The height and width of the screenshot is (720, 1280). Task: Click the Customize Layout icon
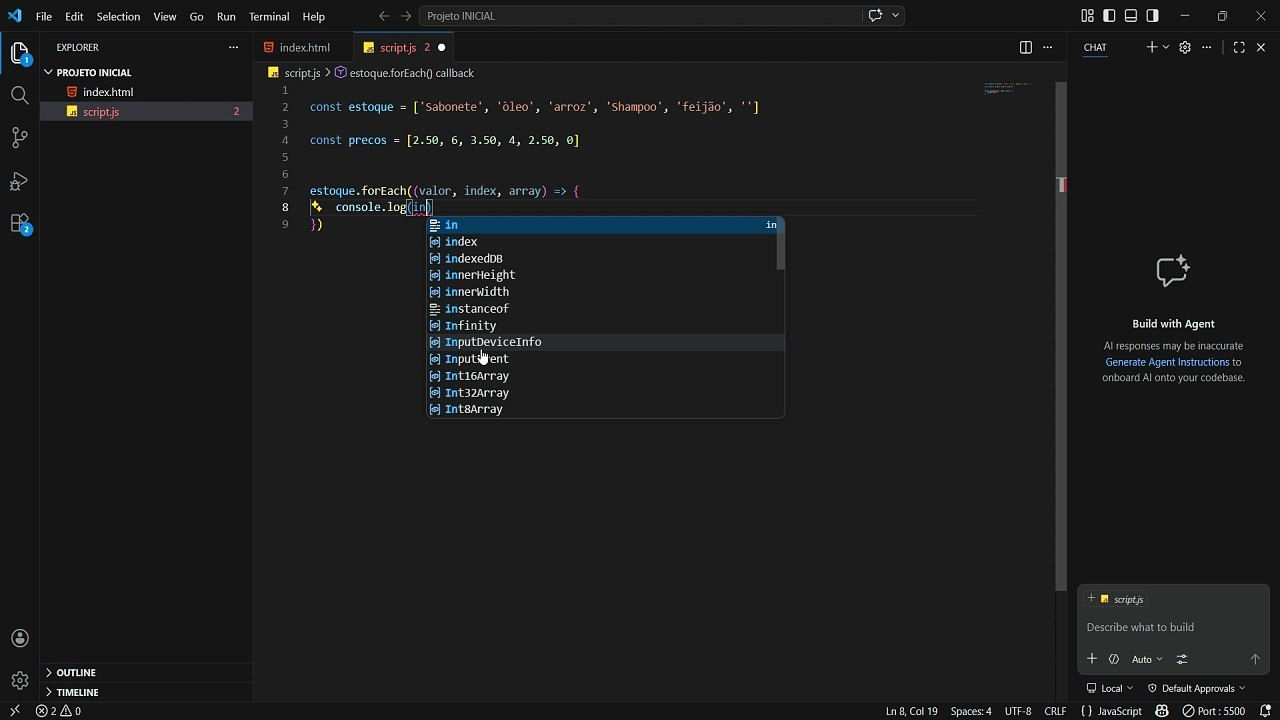click(1087, 16)
